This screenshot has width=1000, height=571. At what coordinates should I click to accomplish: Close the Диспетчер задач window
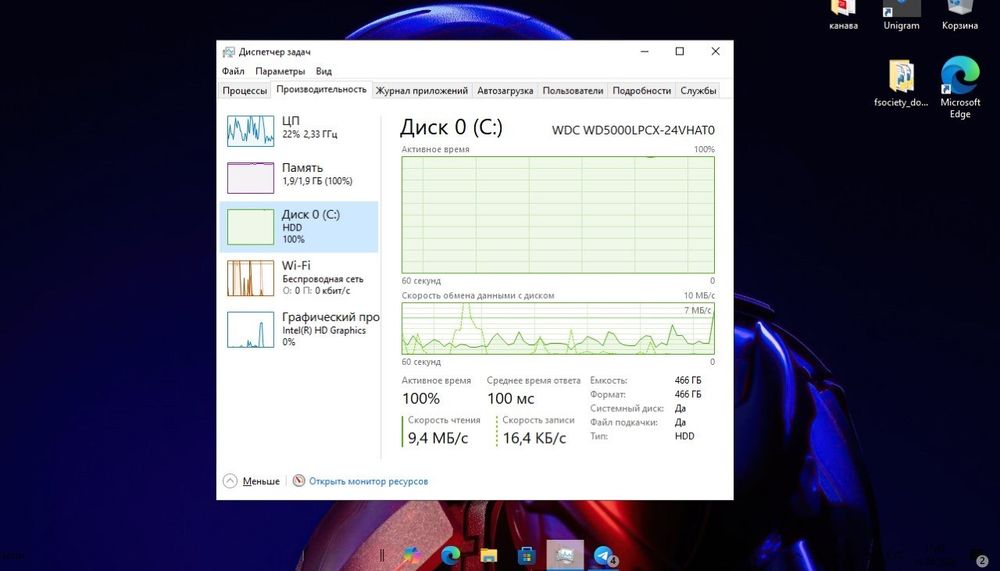point(716,52)
